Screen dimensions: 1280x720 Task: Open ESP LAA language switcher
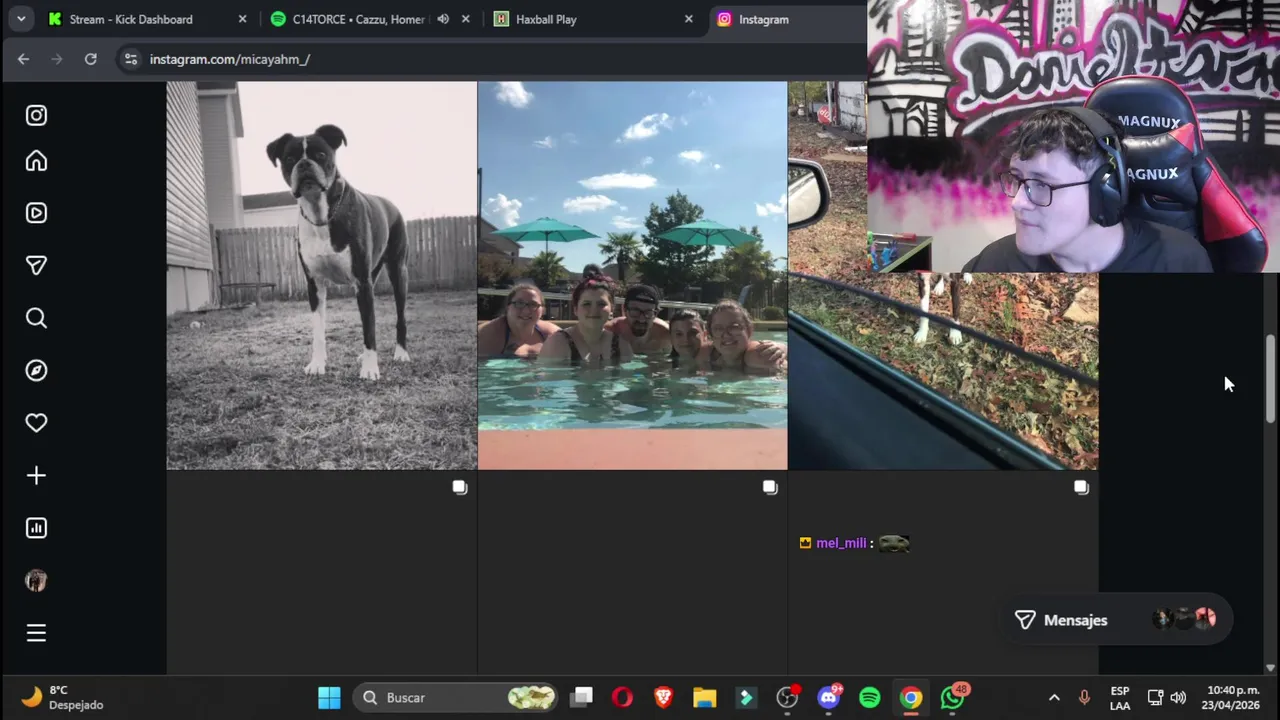click(1120, 697)
